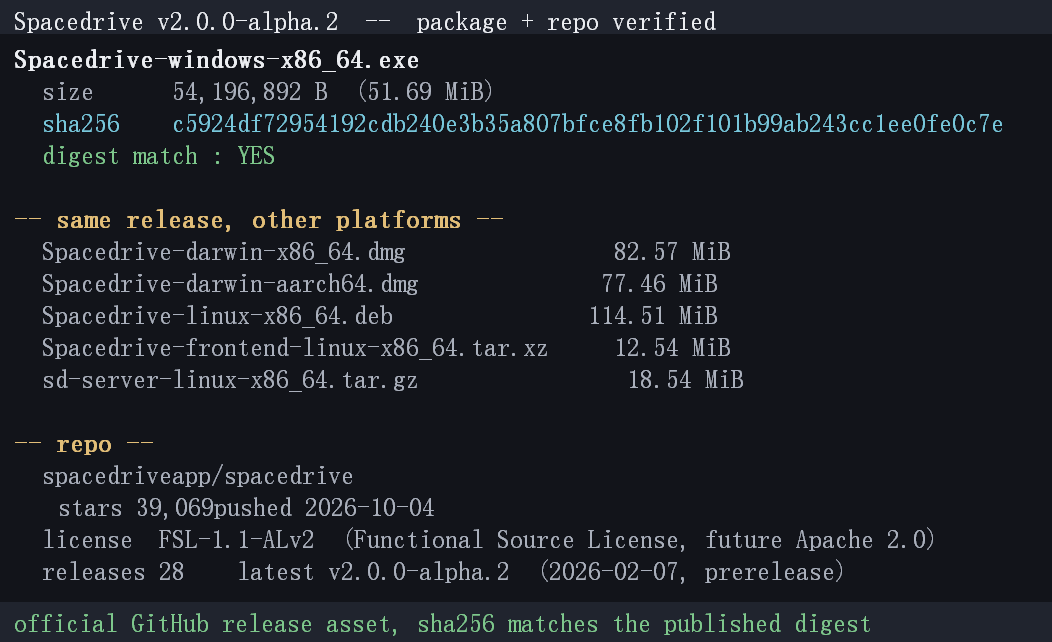1052x642 pixels.
Task: Open the spacedriveapp/spacedrive repo name
Action: [x=197, y=476]
